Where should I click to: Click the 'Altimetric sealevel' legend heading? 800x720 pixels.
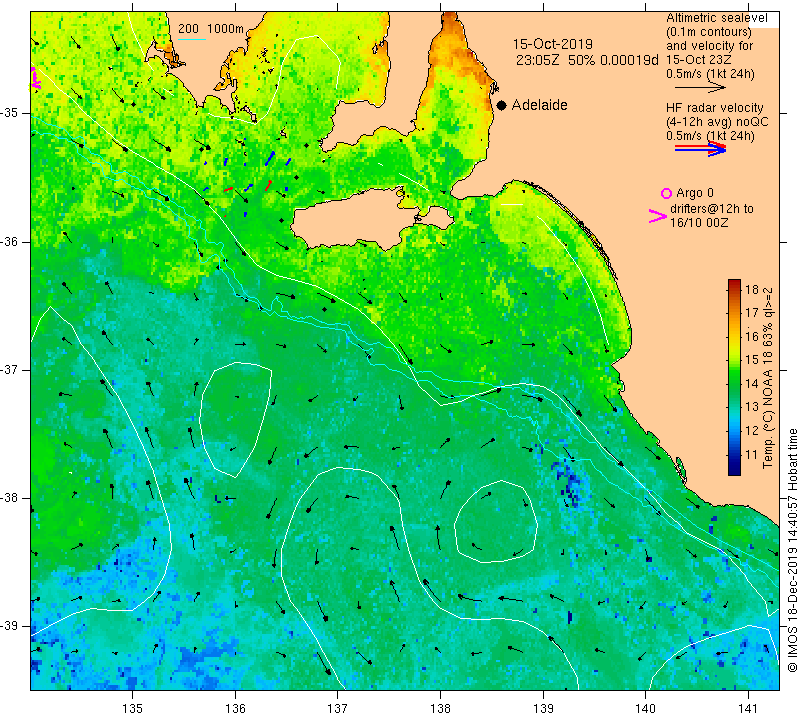[x=716, y=18]
